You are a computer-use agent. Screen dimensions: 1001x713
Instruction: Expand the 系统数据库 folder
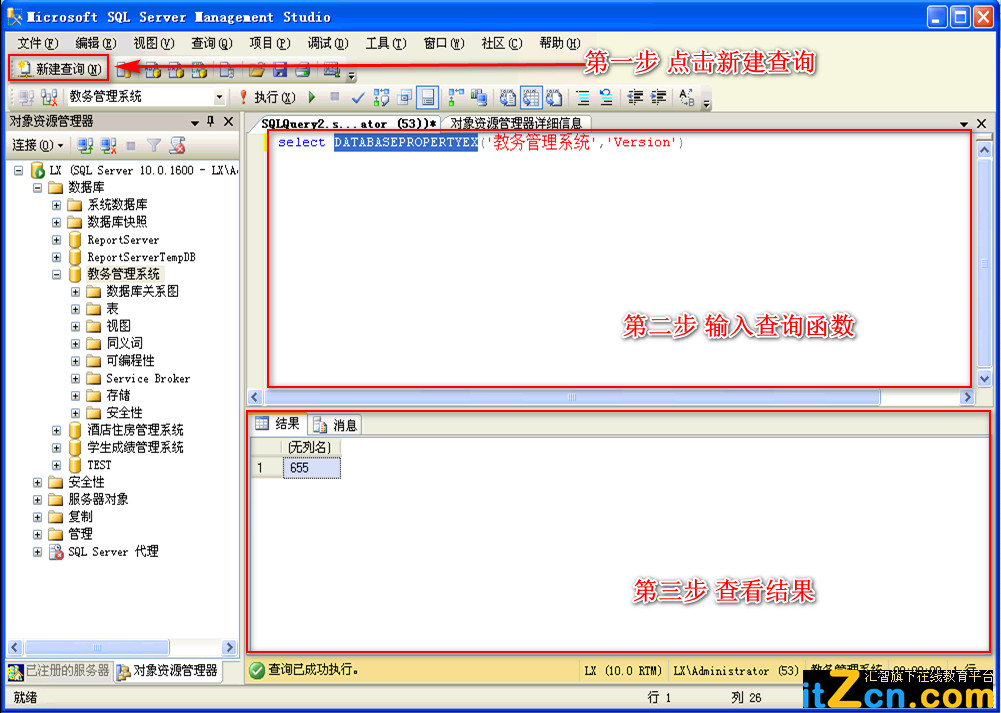pyautogui.click(x=56, y=205)
